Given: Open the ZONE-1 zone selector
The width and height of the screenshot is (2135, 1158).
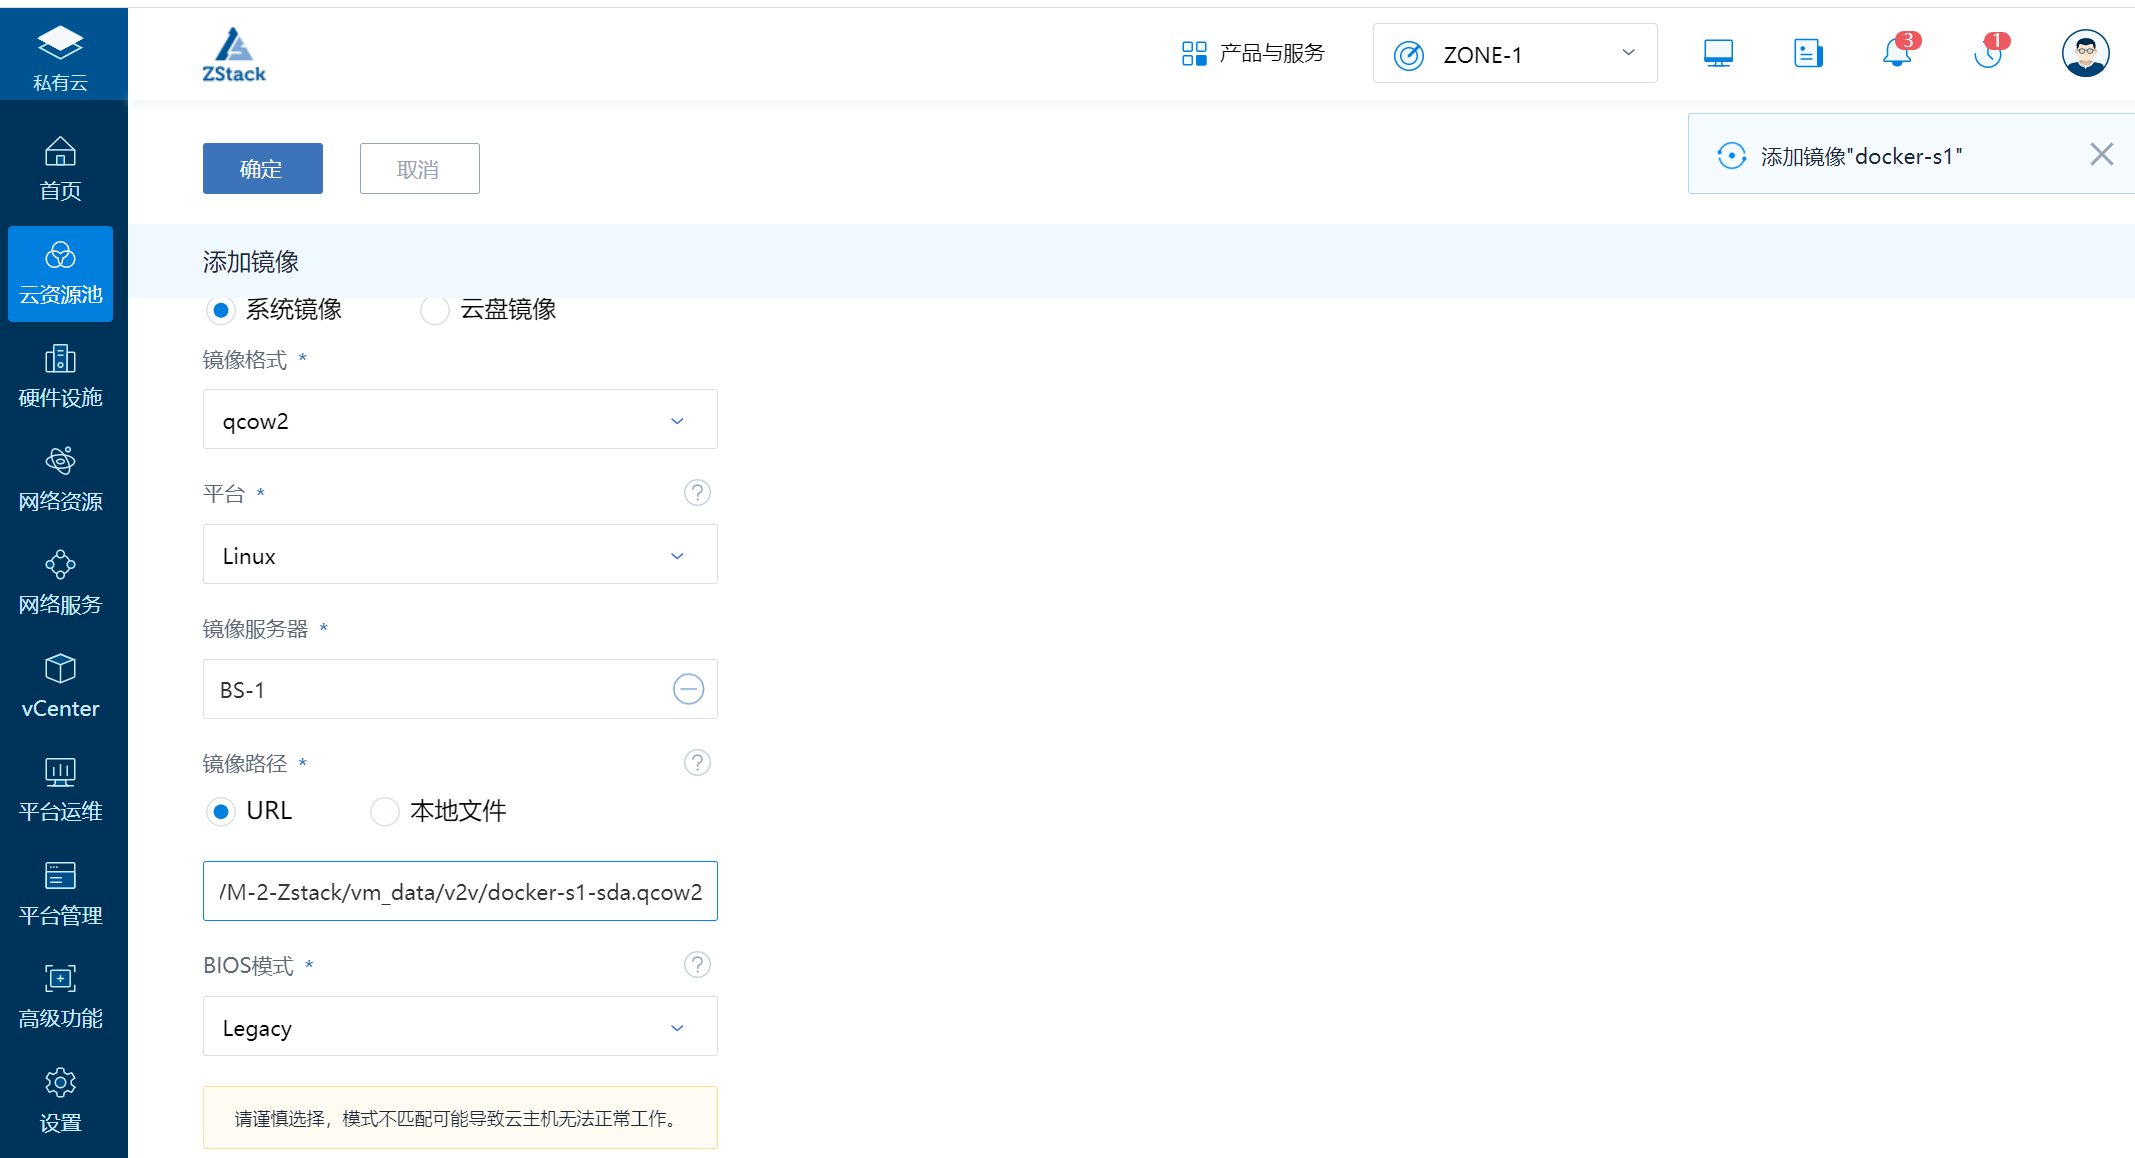Looking at the screenshot, I should point(1515,54).
